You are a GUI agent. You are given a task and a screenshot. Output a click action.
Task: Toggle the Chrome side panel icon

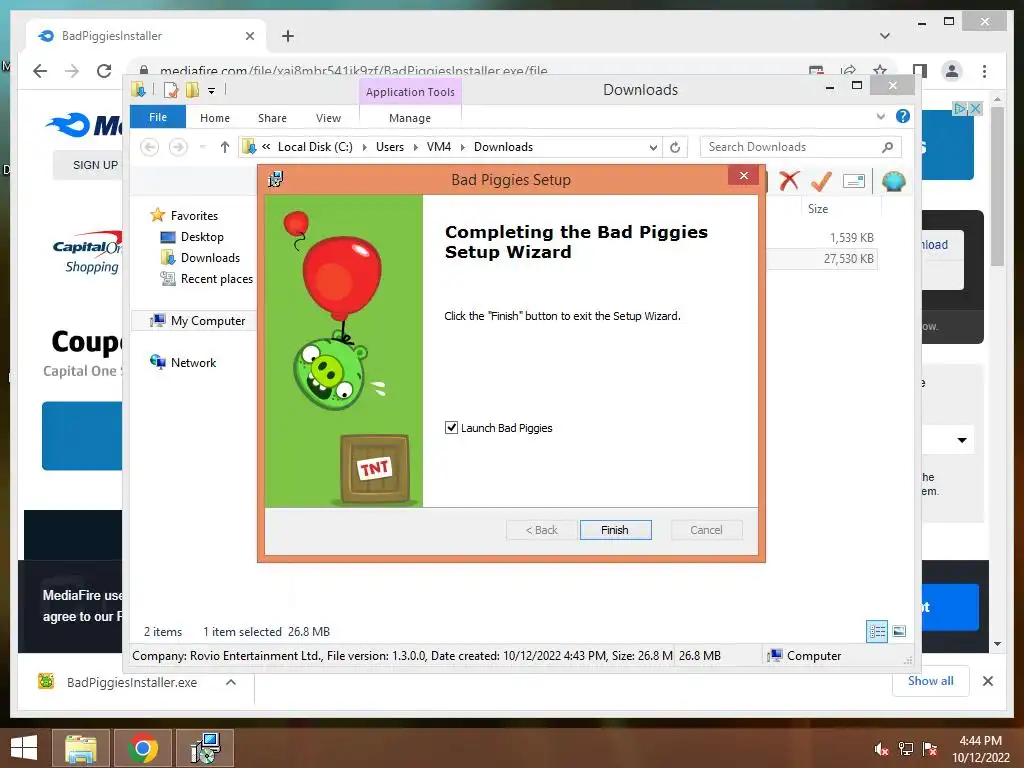pos(920,71)
